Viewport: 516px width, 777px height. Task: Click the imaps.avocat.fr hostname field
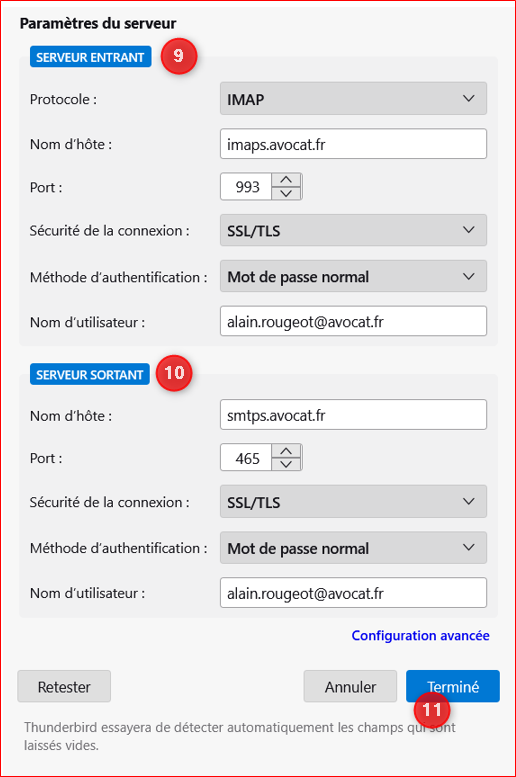(353, 144)
